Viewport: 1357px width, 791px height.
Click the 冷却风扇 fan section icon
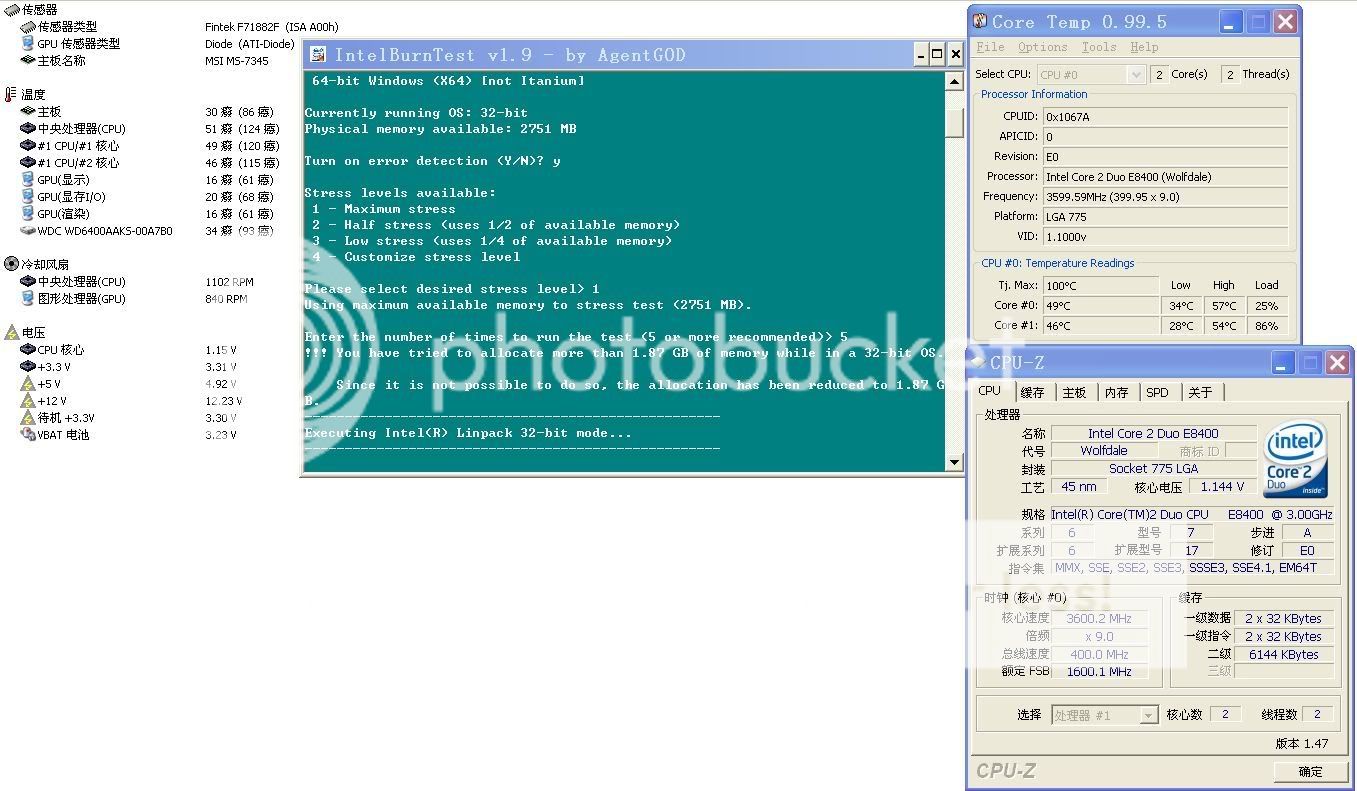point(11,264)
